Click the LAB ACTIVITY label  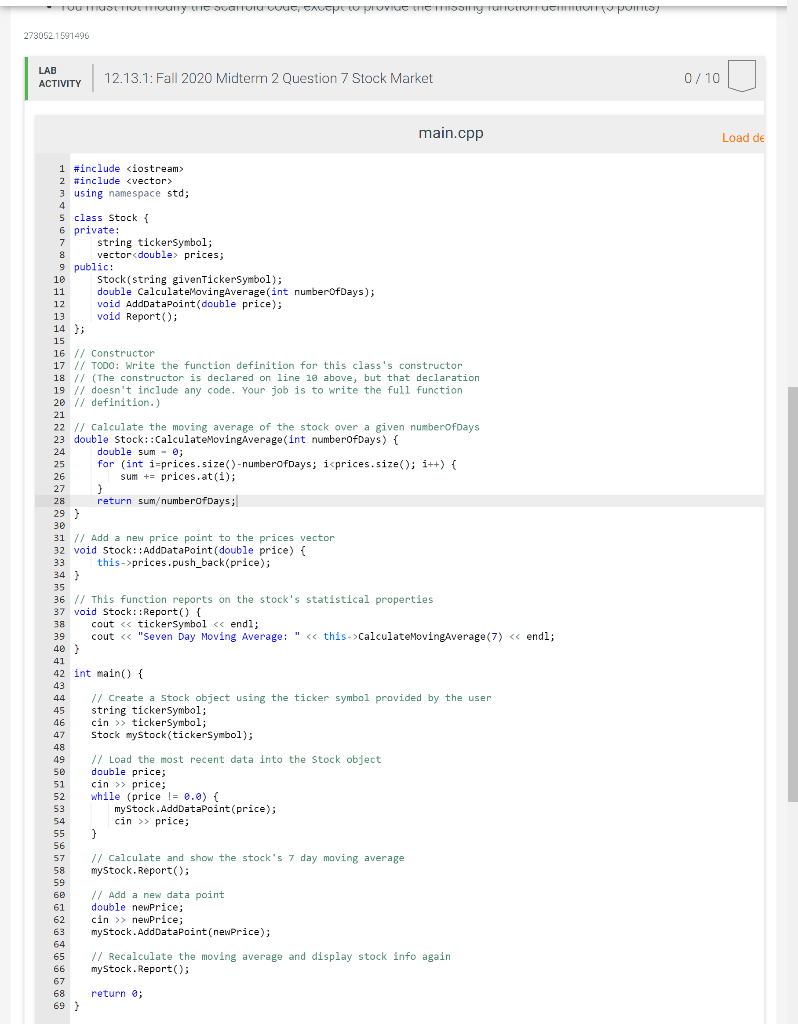59,77
